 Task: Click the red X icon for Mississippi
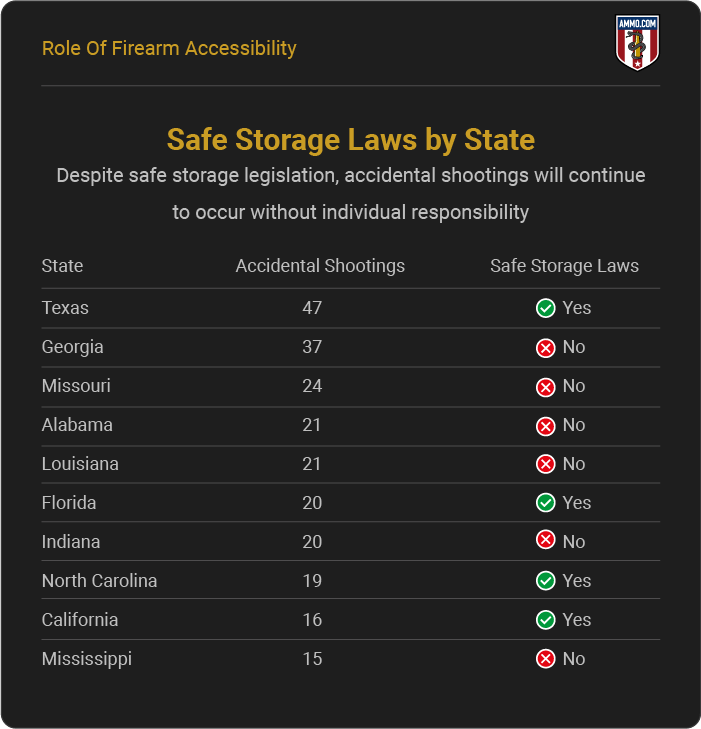point(546,659)
